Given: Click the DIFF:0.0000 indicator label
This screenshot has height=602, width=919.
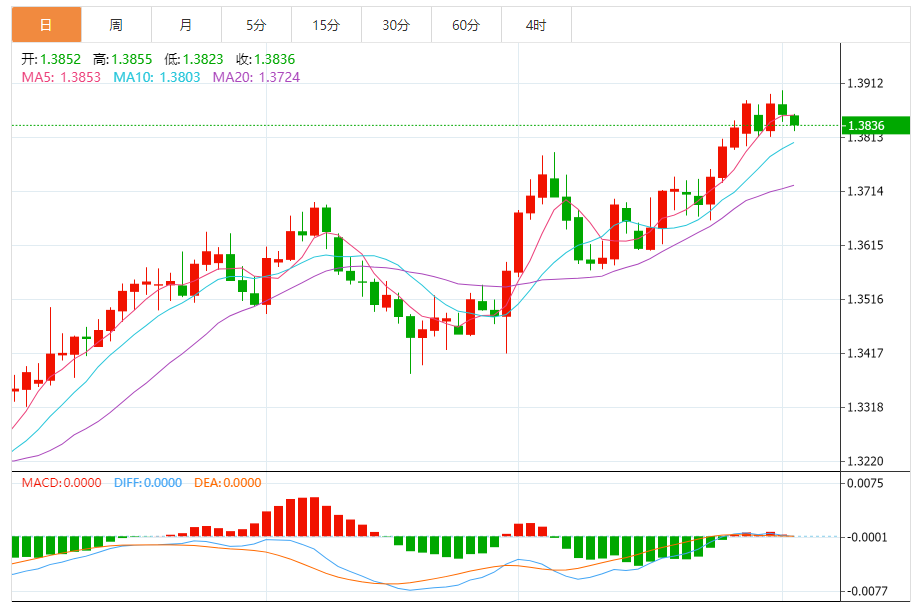Looking at the screenshot, I should (x=148, y=483).
